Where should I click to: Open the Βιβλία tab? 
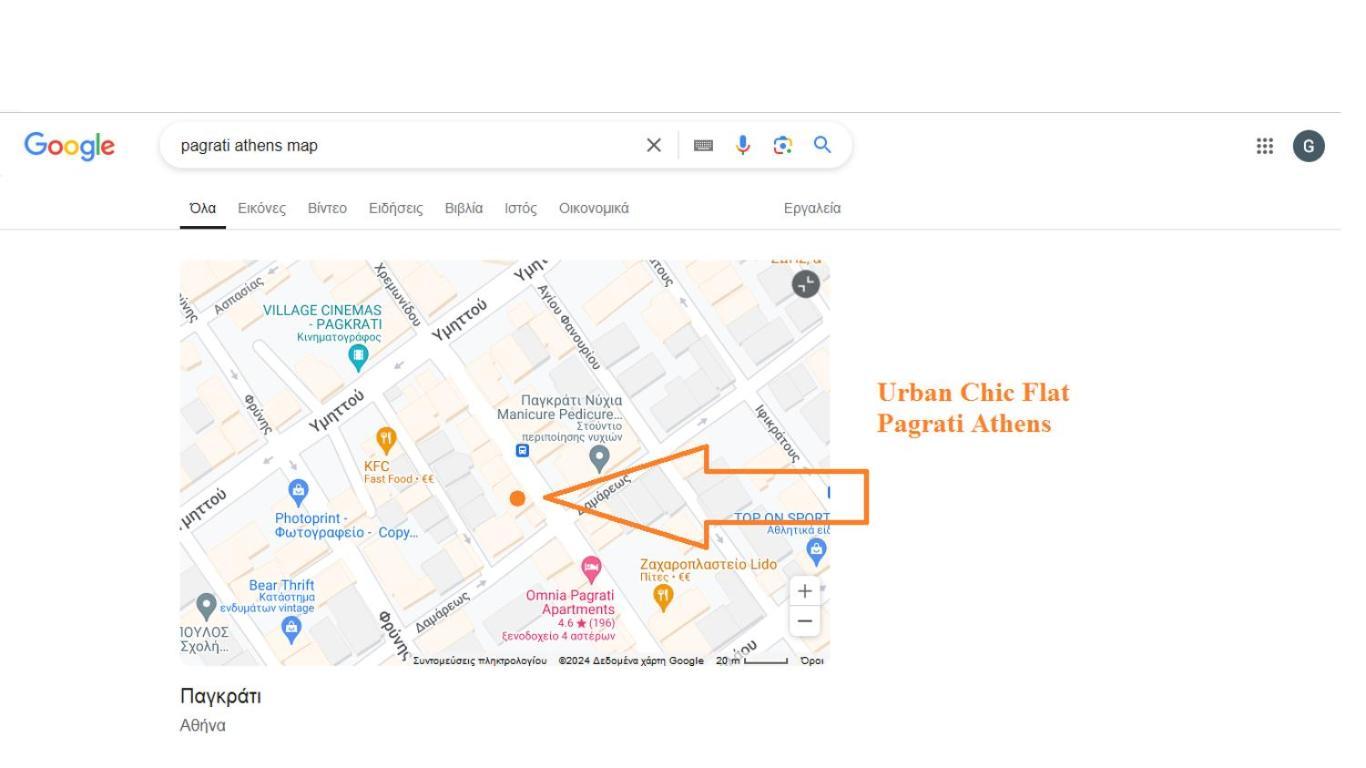click(x=464, y=208)
